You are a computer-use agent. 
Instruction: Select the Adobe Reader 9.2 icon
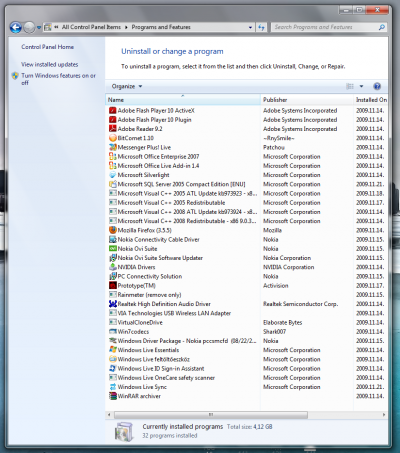coord(113,129)
